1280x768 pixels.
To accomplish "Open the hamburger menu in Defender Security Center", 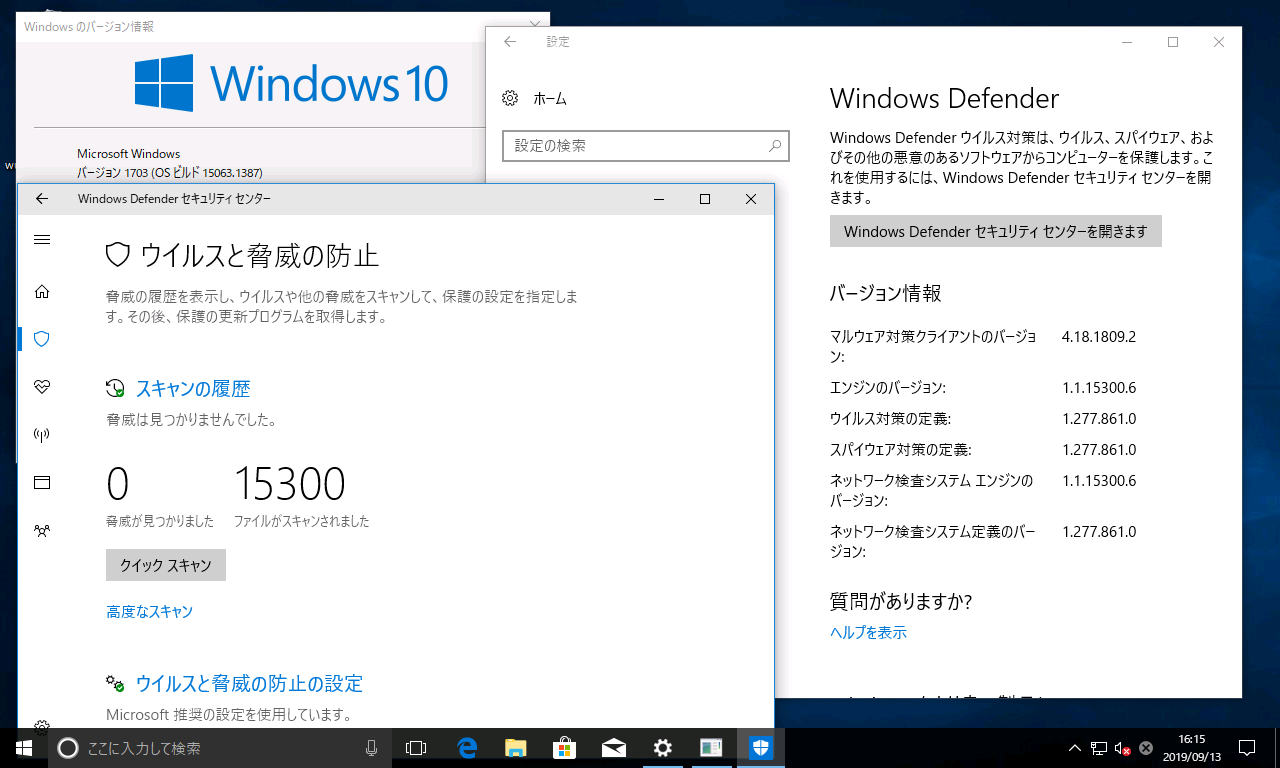I will pos(42,240).
